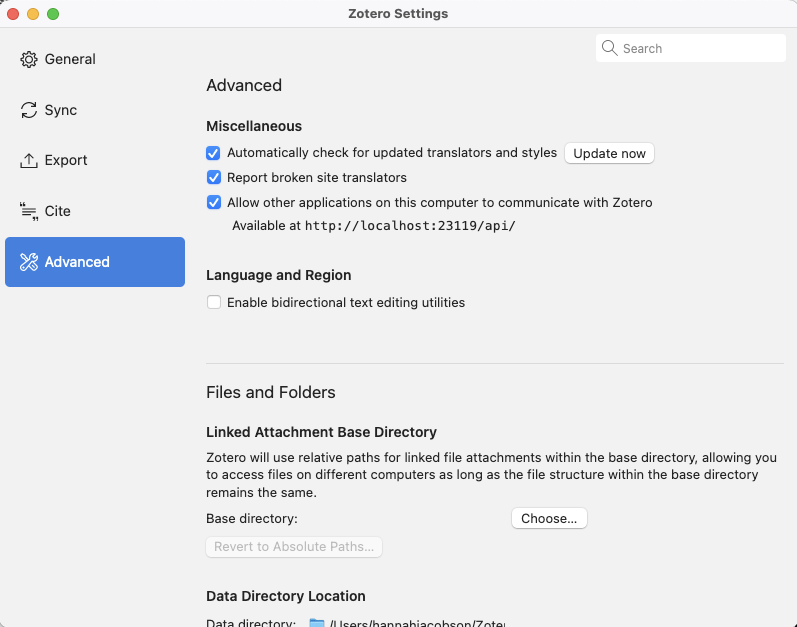Select the Cite settings pane
Image resolution: width=797 pixels, height=627 pixels.
pyautogui.click(x=95, y=211)
